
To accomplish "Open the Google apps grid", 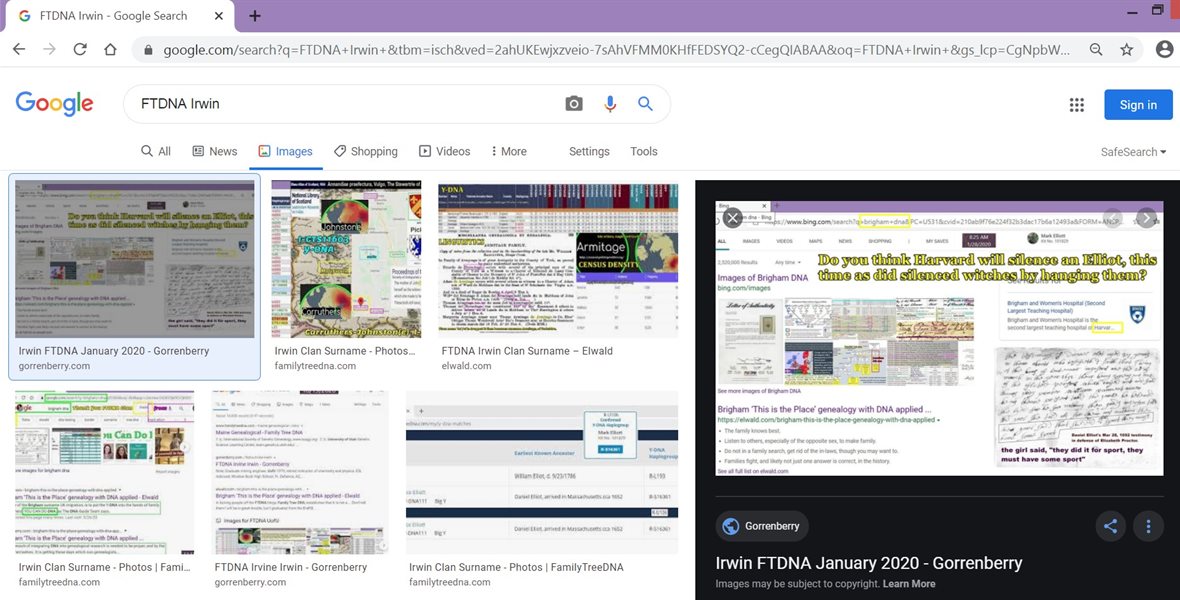I will tap(1076, 105).
